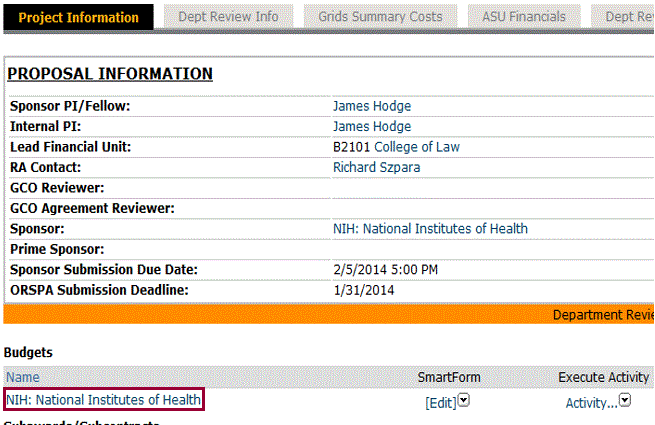
Task: Switch to the Project Information tab
Action: tap(78, 17)
